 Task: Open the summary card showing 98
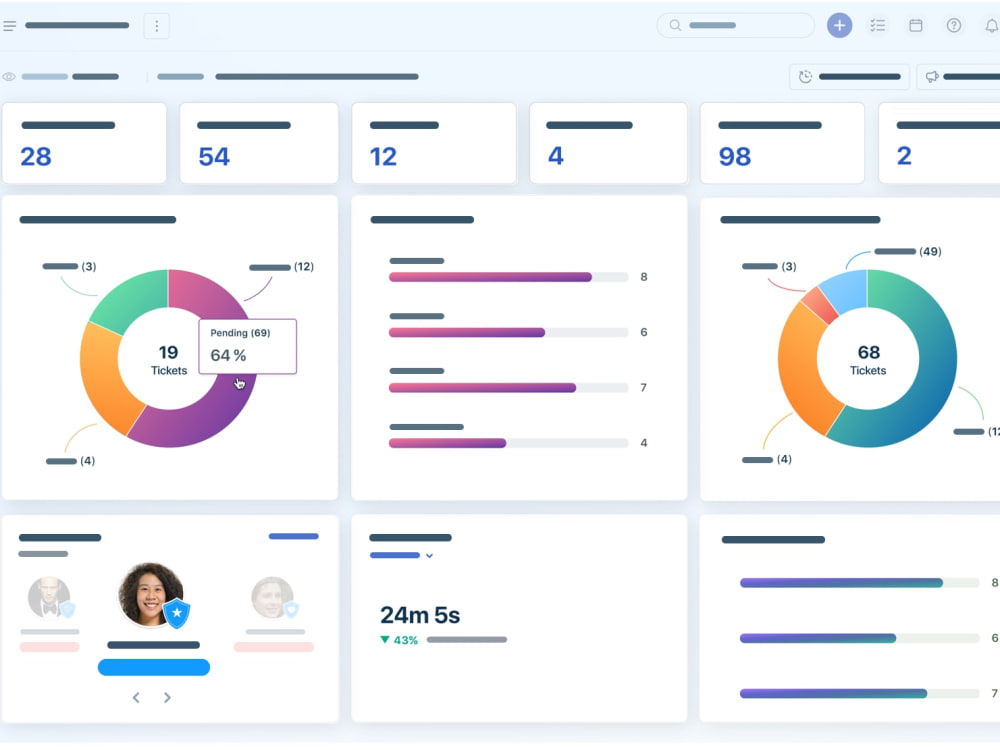pos(783,143)
